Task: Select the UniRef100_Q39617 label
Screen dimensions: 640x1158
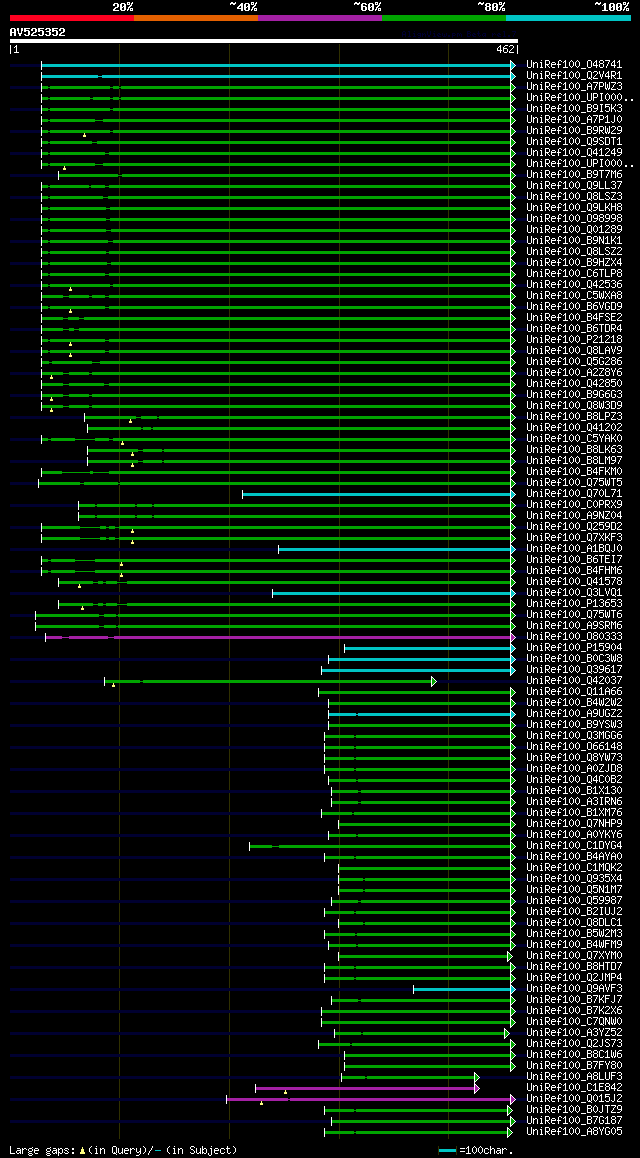Action: 574,670
